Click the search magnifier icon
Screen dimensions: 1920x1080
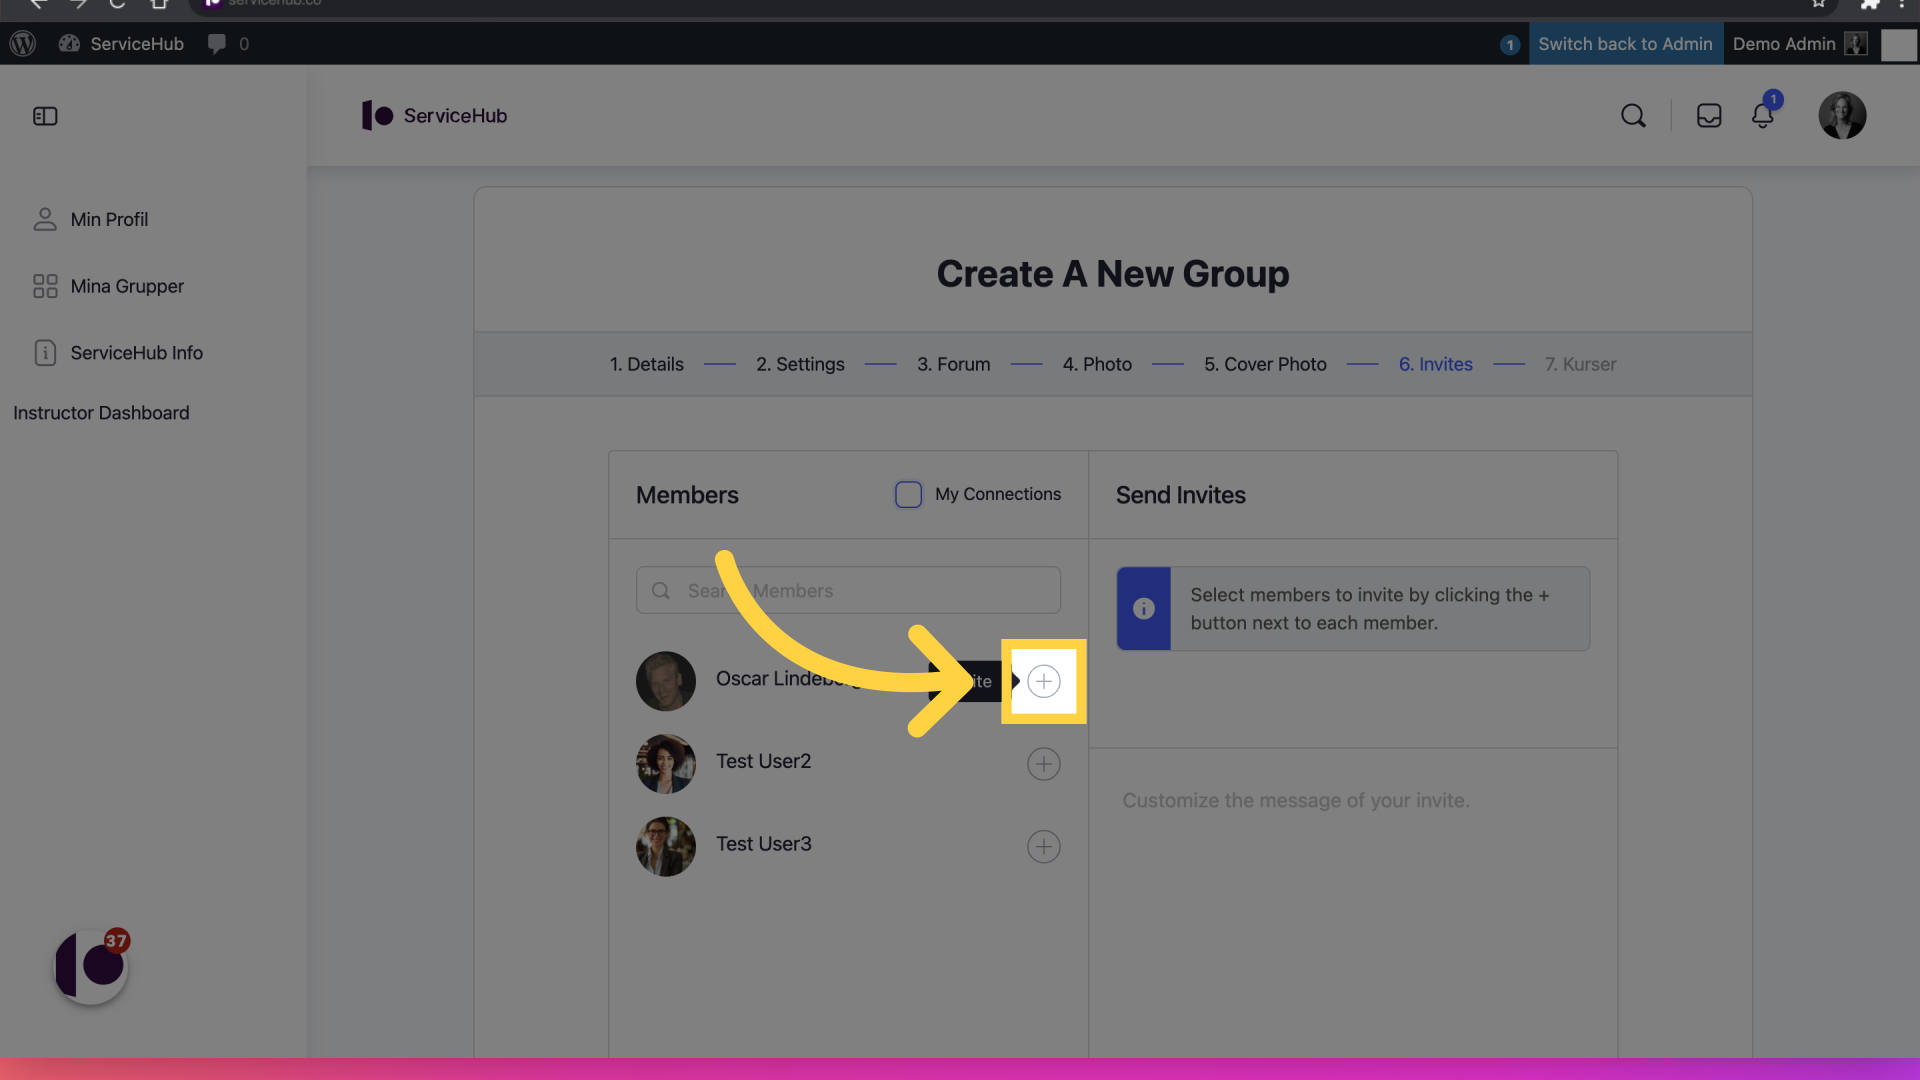click(x=1633, y=116)
